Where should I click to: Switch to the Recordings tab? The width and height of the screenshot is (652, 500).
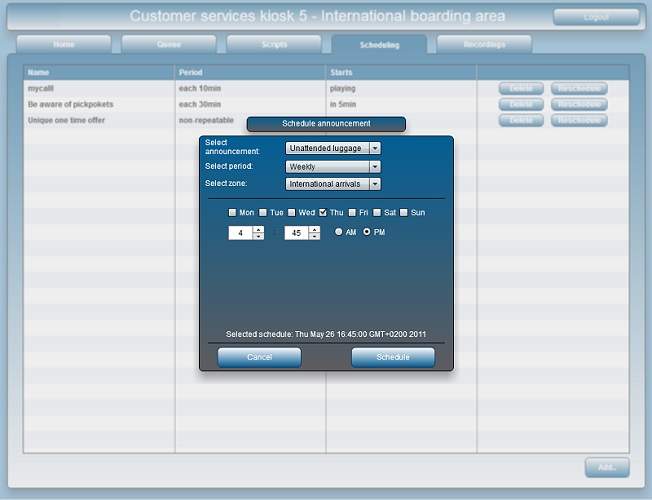pyautogui.click(x=484, y=44)
